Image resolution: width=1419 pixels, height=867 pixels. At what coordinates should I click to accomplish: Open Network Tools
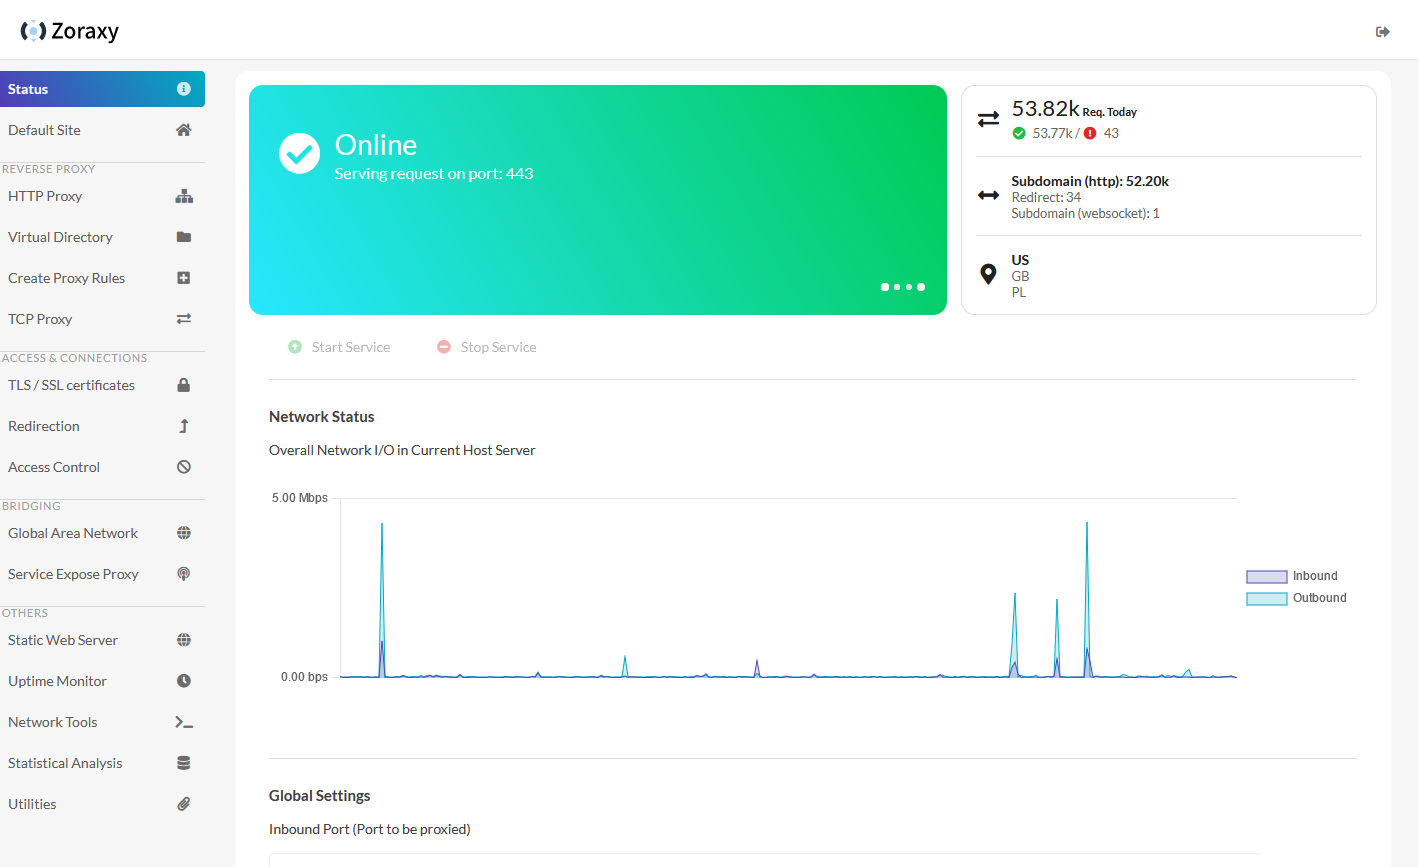102,722
